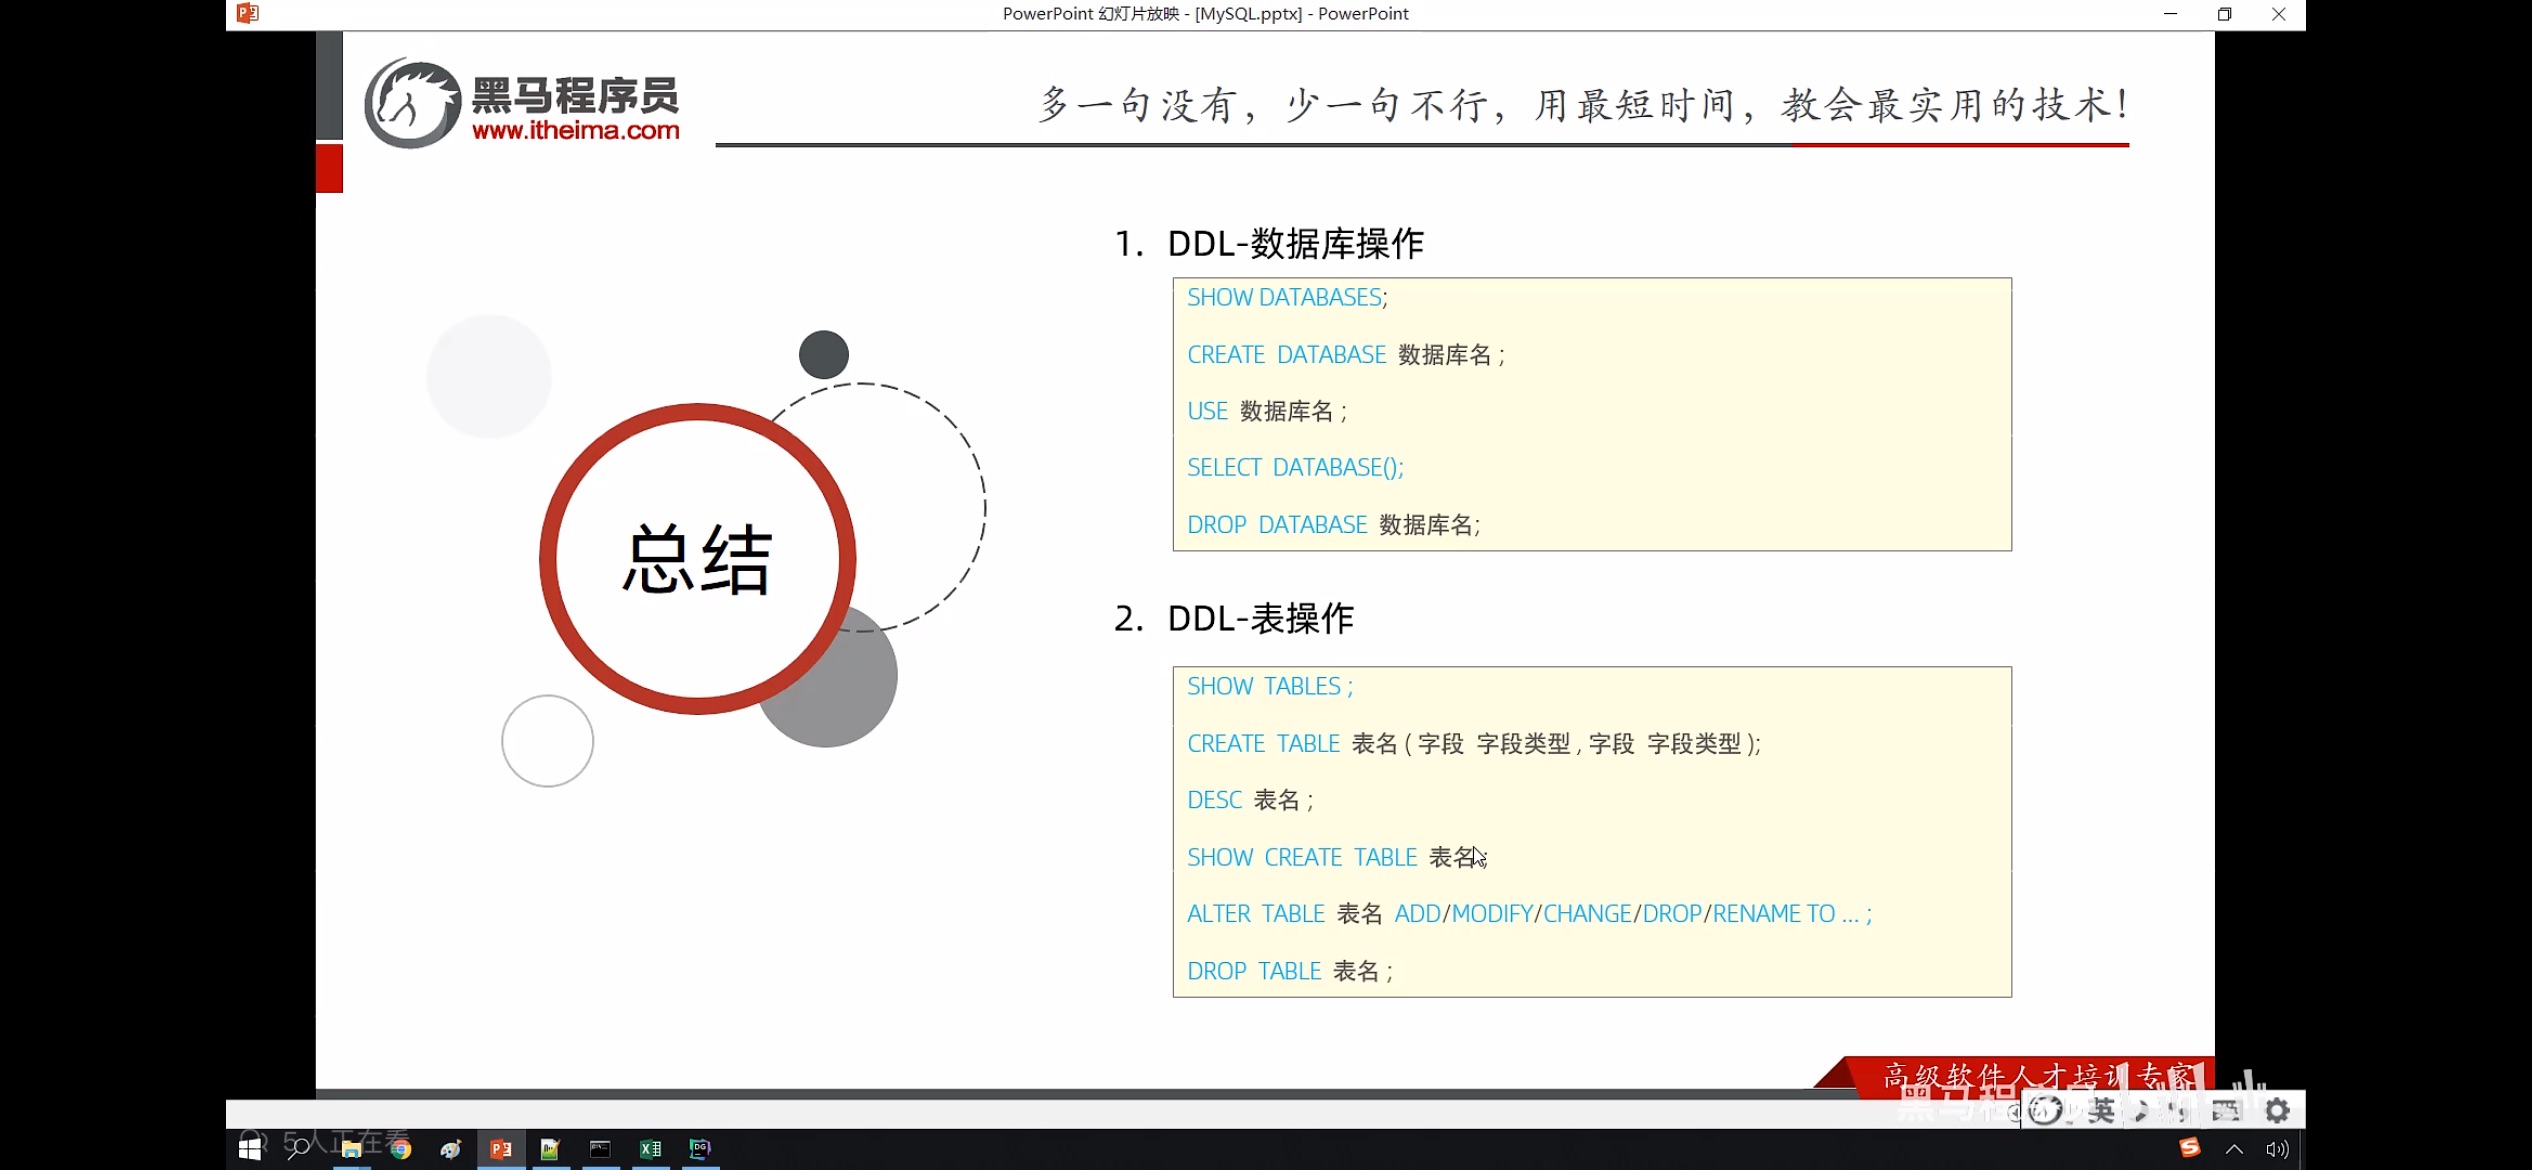Launch Excel from the taskbar
This screenshot has width=2532, height=1170.
pos(650,1148)
